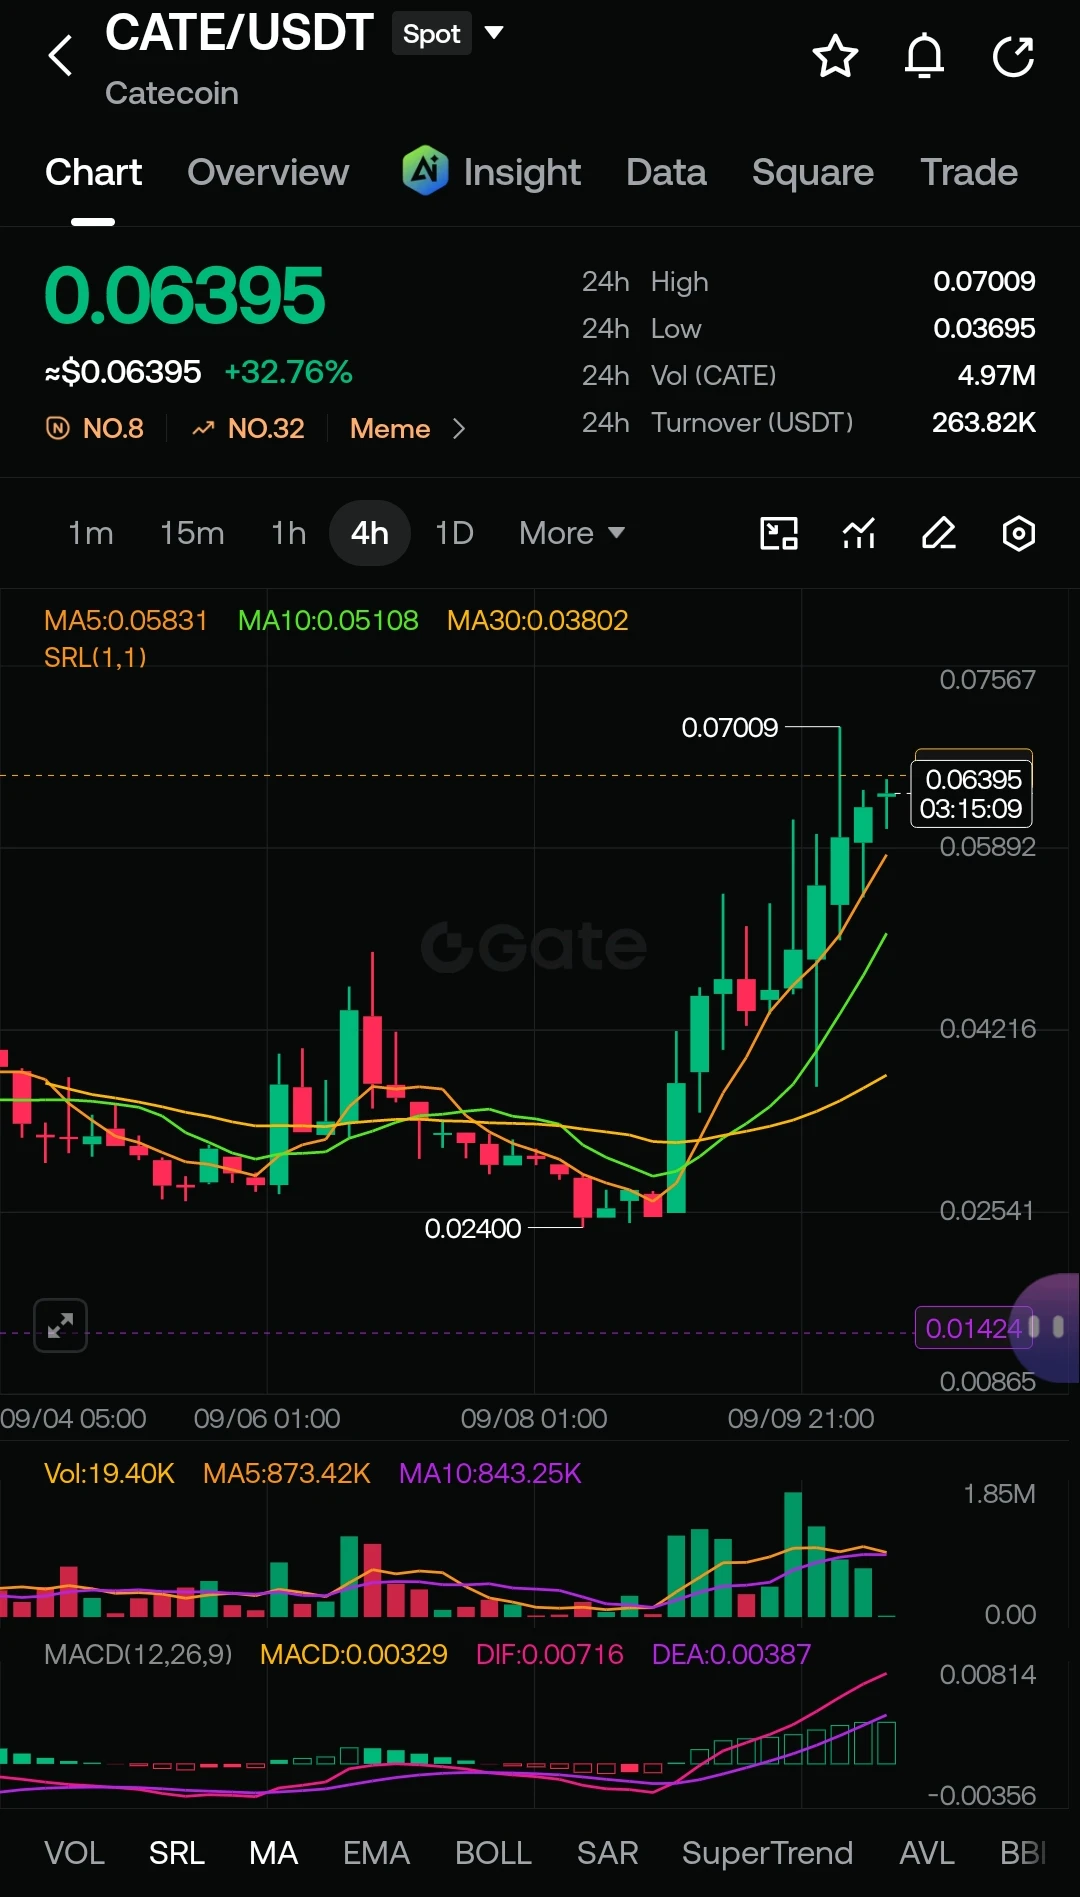
Task: Toggle the EMA indicator
Action: tap(376, 1853)
